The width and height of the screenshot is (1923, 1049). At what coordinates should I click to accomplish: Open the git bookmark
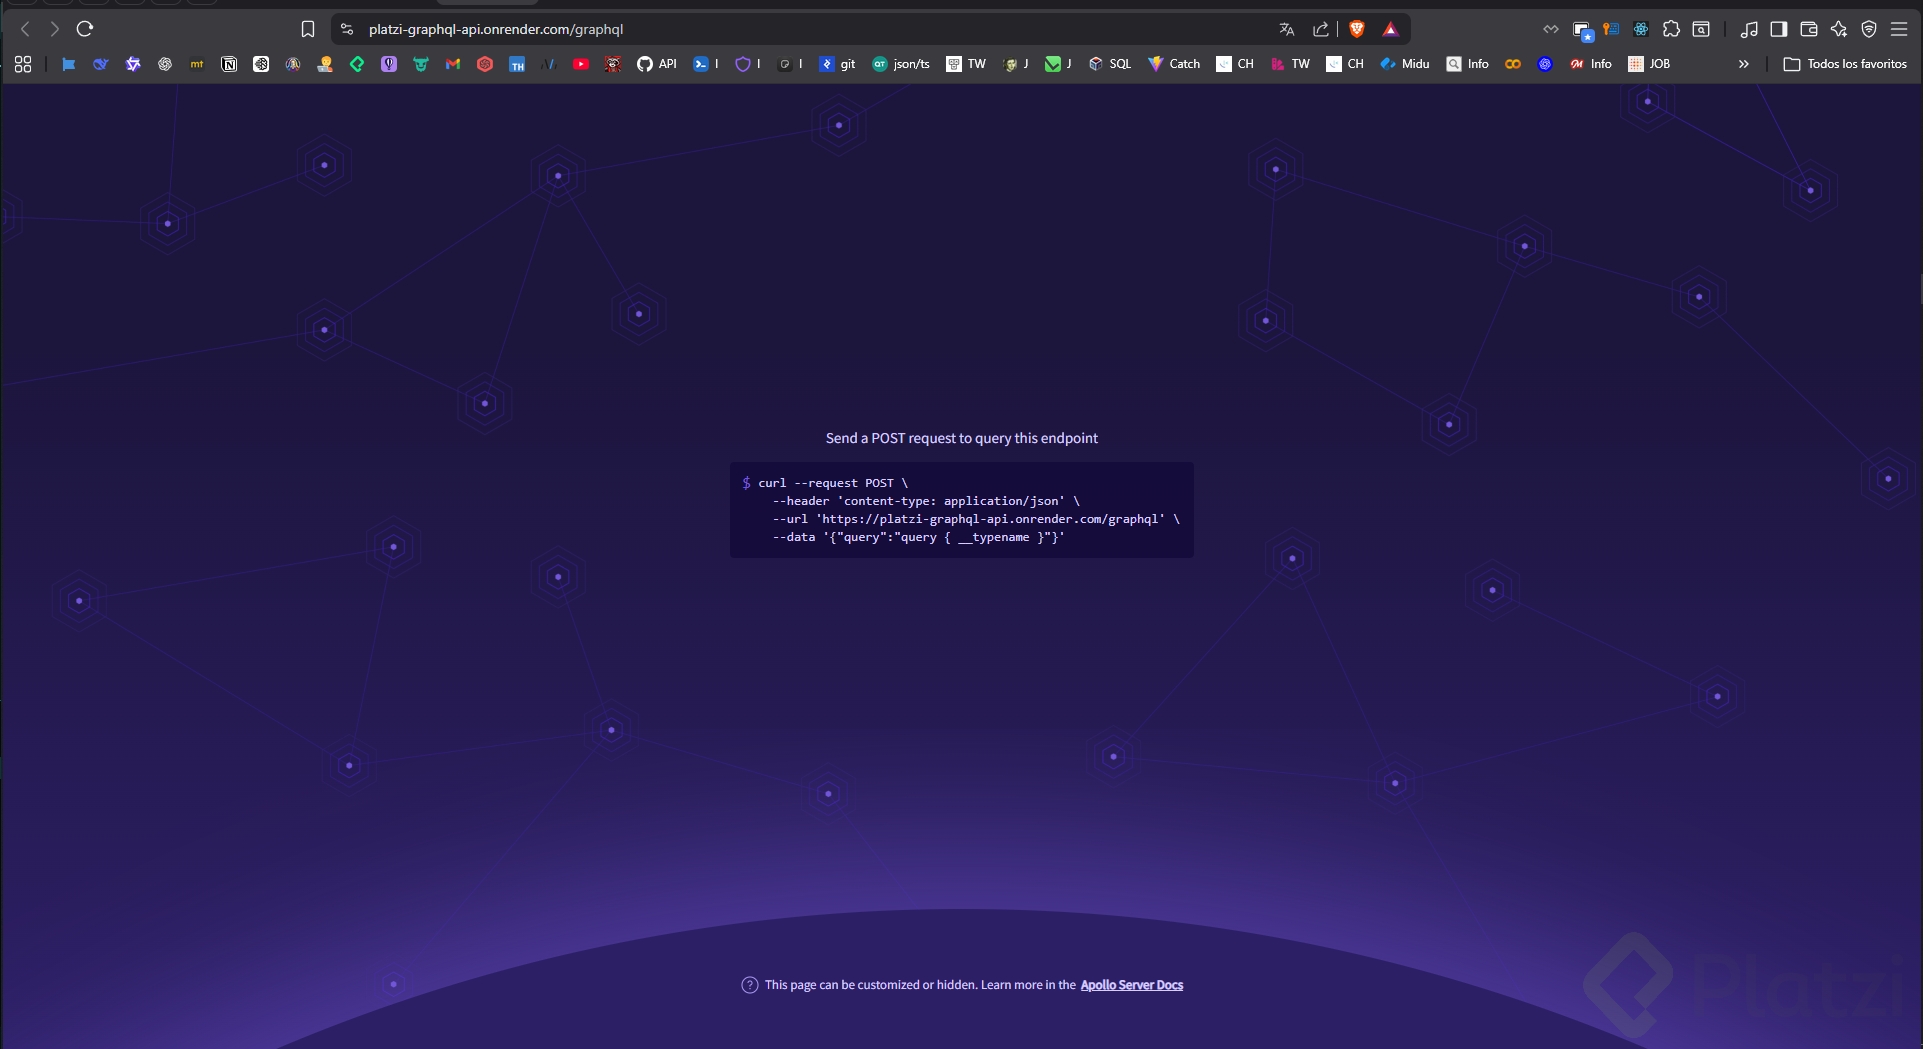pyautogui.click(x=838, y=64)
